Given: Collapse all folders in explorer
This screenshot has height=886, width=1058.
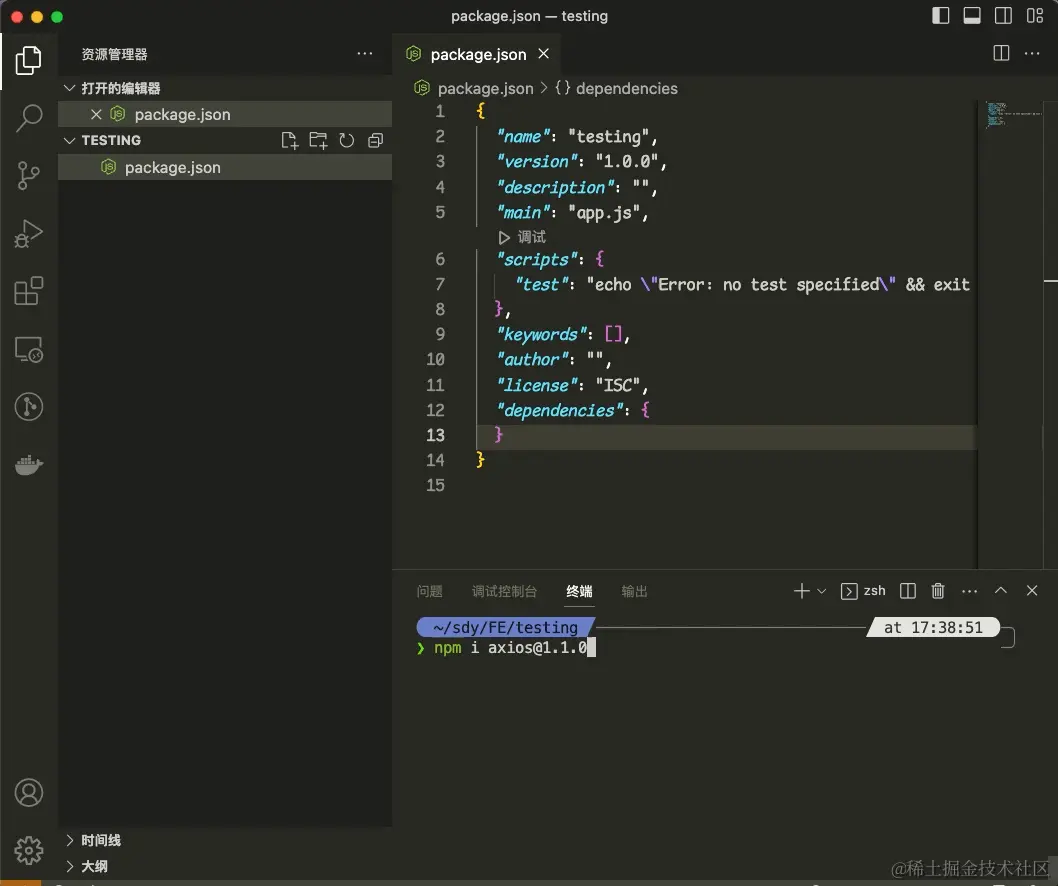Looking at the screenshot, I should [x=375, y=140].
